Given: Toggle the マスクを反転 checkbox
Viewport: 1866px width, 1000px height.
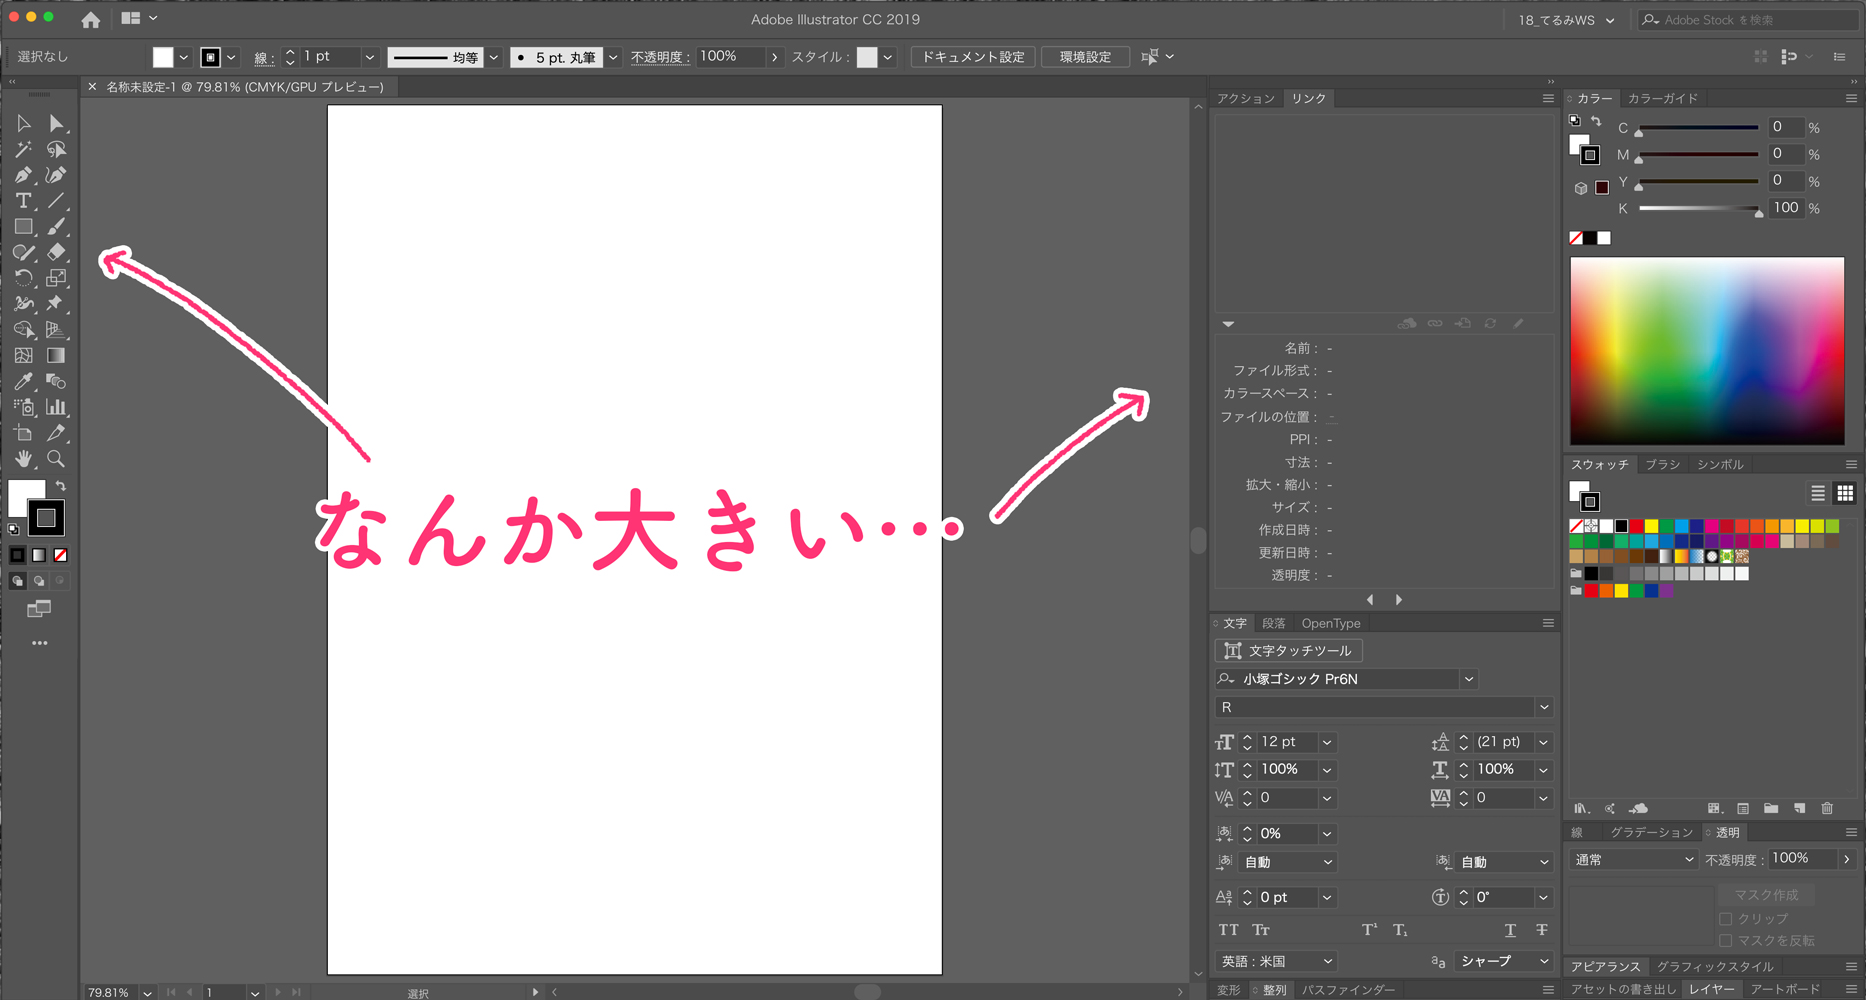Looking at the screenshot, I should 1725,940.
